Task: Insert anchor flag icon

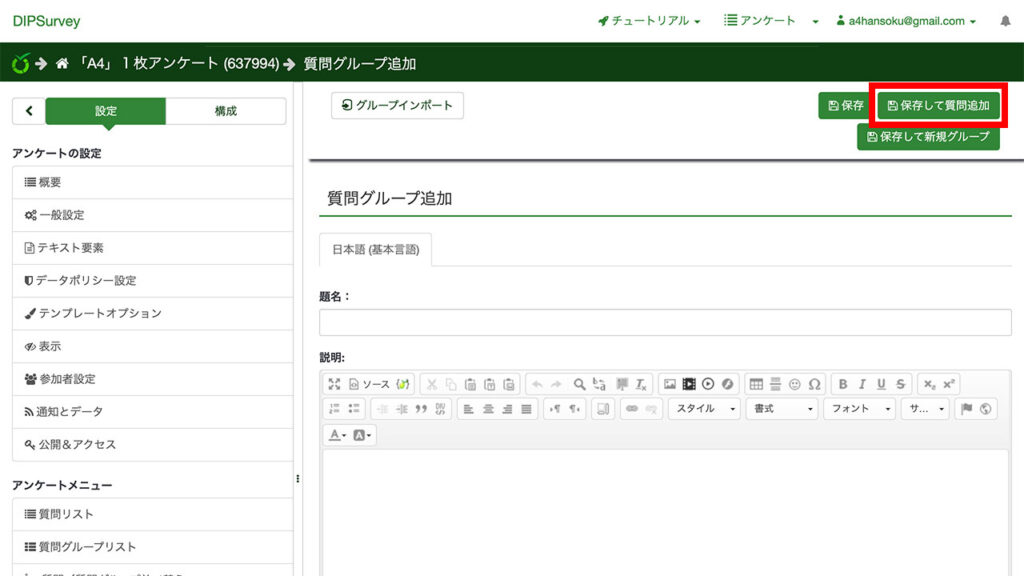Action: pos(967,409)
